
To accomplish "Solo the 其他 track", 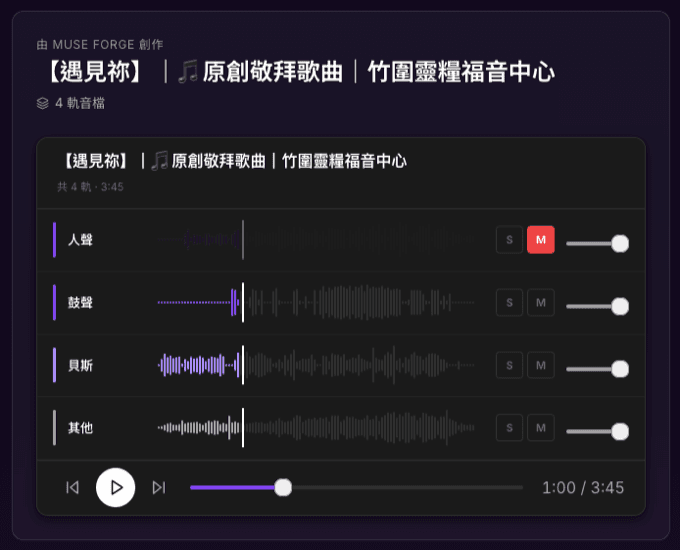I will pyautogui.click(x=509, y=428).
